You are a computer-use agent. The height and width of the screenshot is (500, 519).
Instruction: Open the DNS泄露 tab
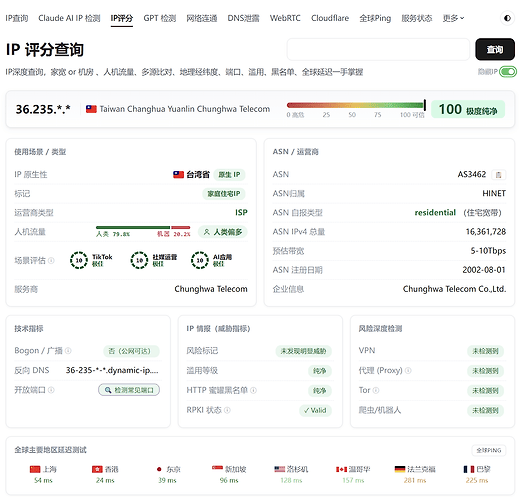243,18
